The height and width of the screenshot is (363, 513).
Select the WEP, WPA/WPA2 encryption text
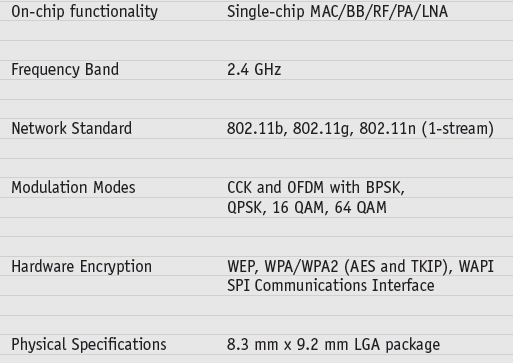click(x=283, y=267)
